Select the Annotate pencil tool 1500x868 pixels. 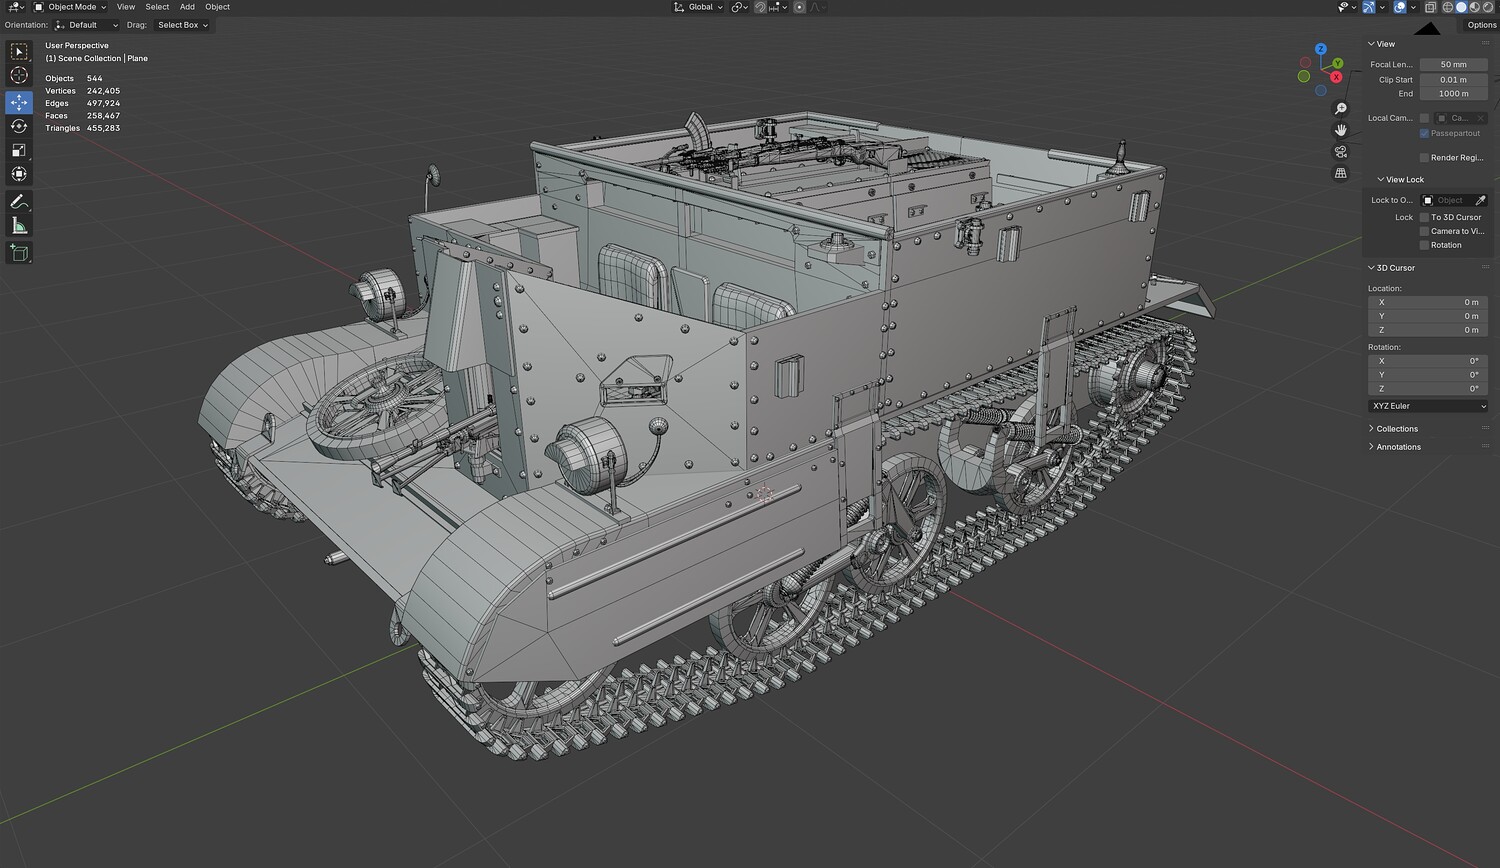point(19,202)
